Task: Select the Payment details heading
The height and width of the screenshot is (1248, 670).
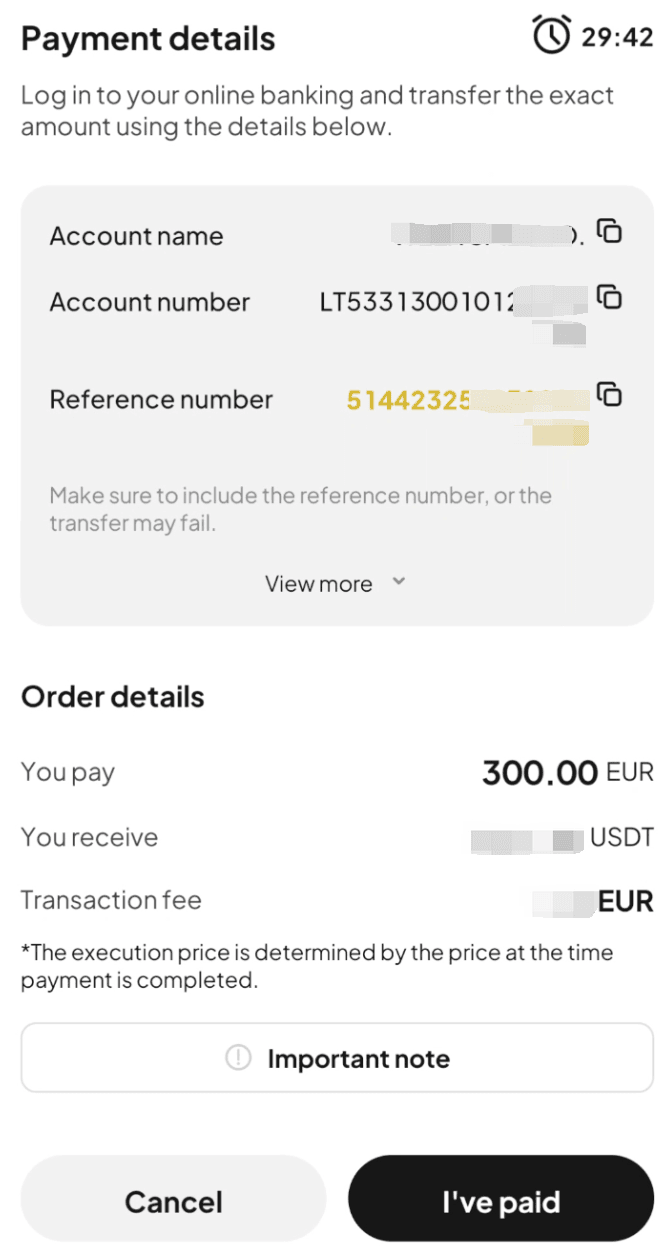Action: 148,39
